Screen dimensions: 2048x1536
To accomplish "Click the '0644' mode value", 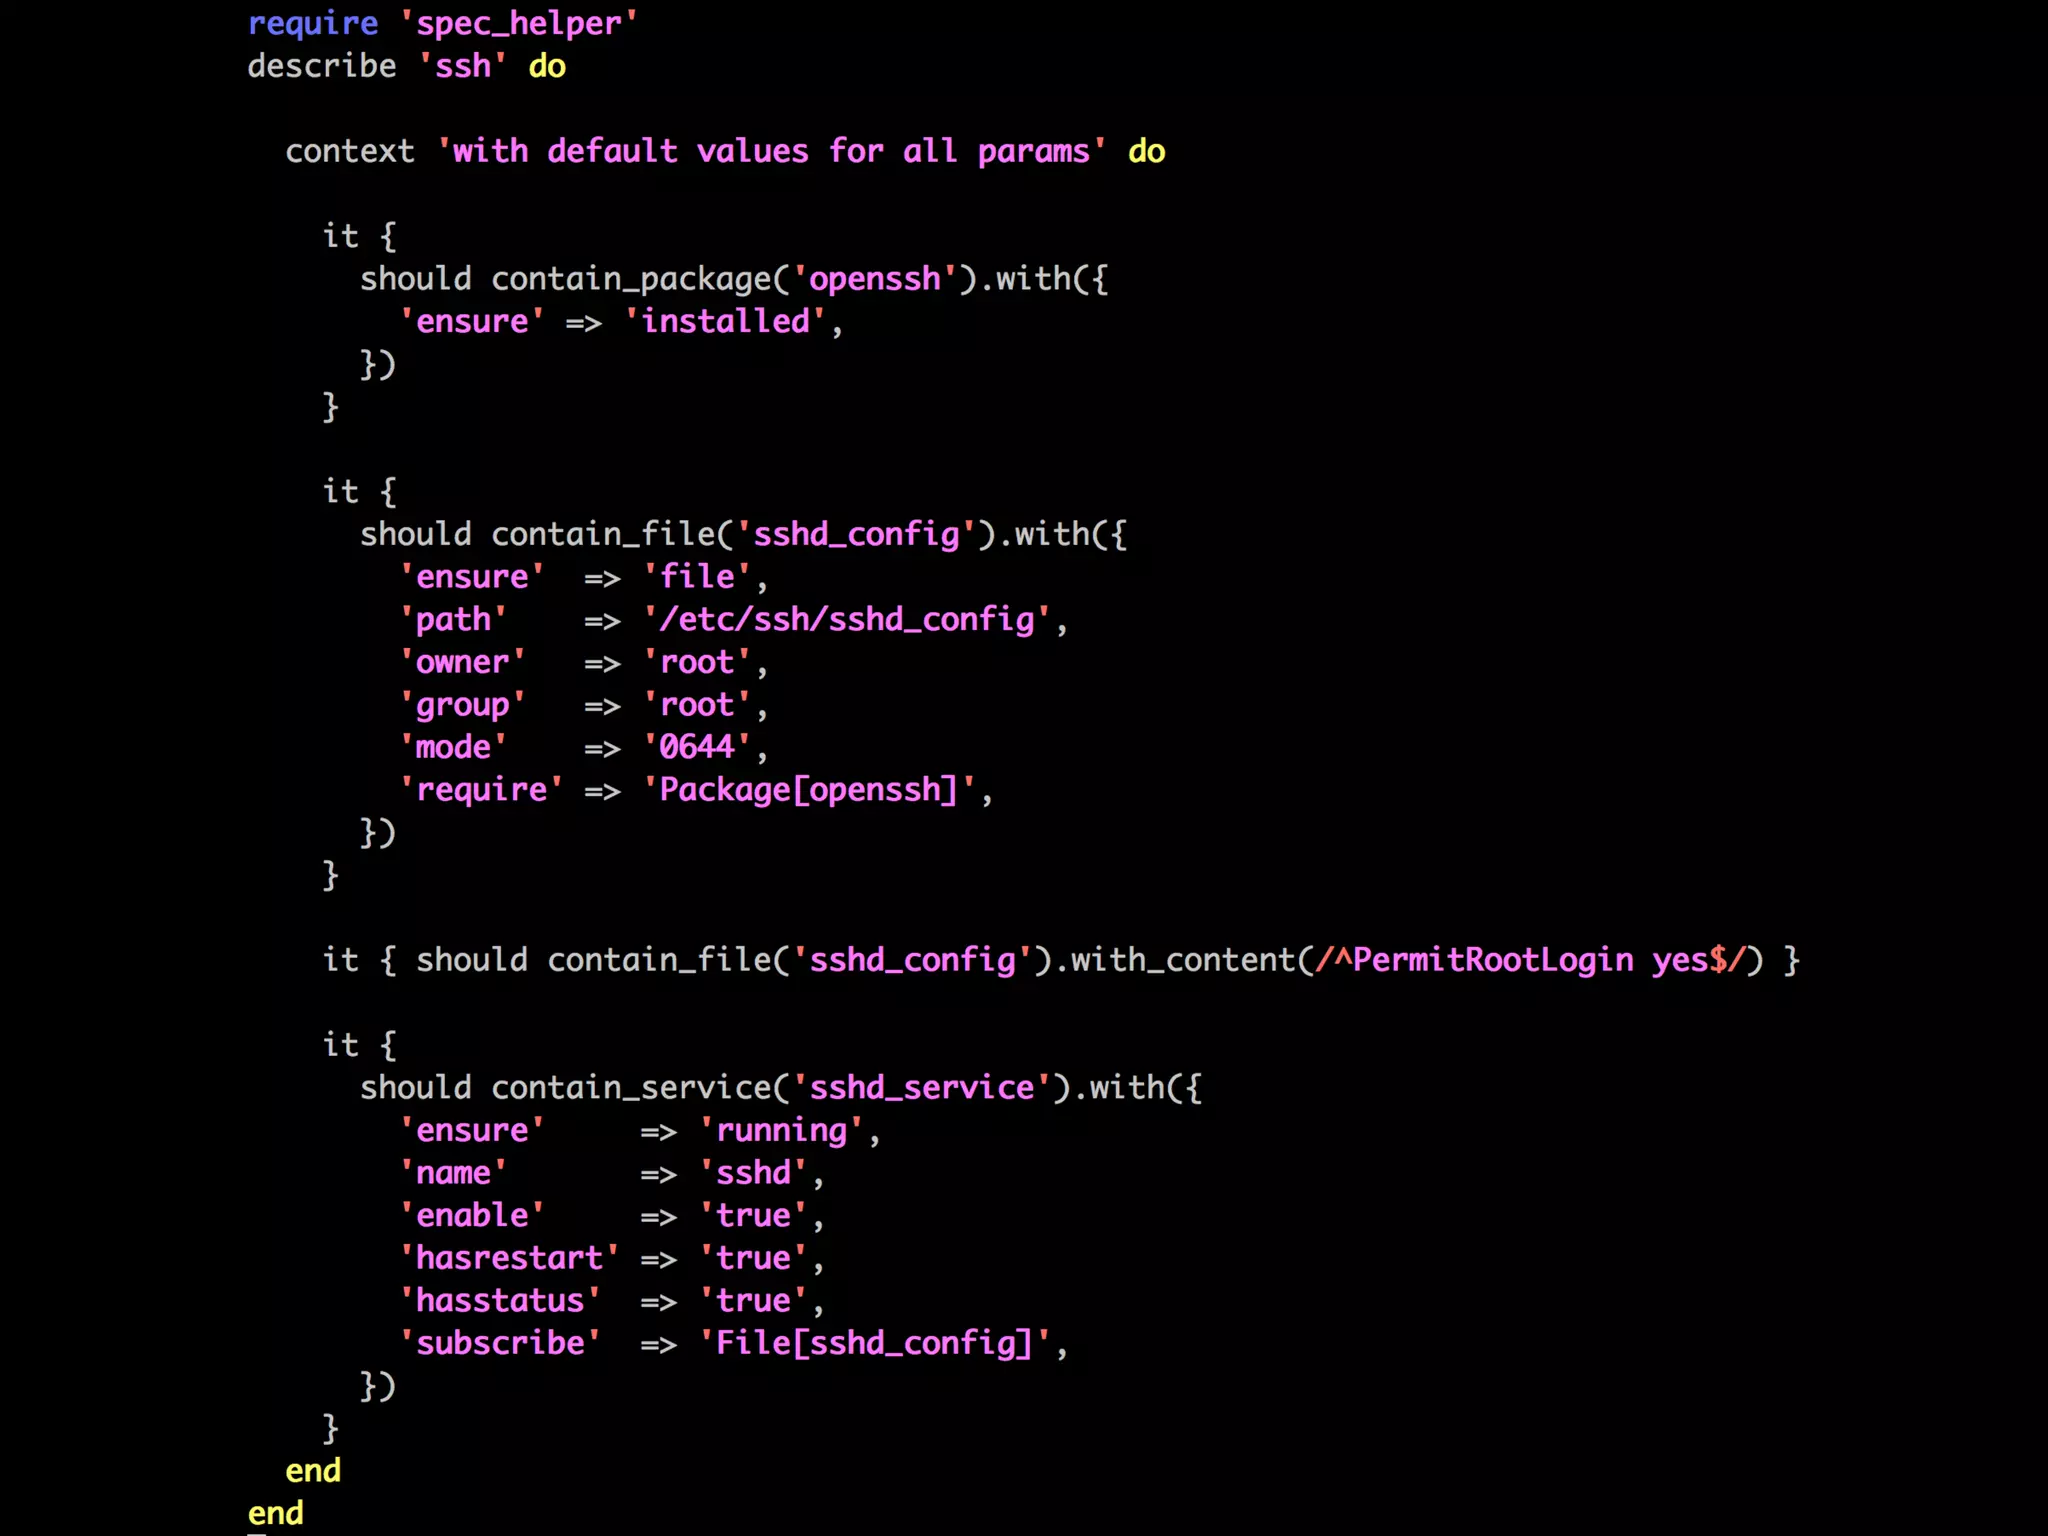I will 697,747.
